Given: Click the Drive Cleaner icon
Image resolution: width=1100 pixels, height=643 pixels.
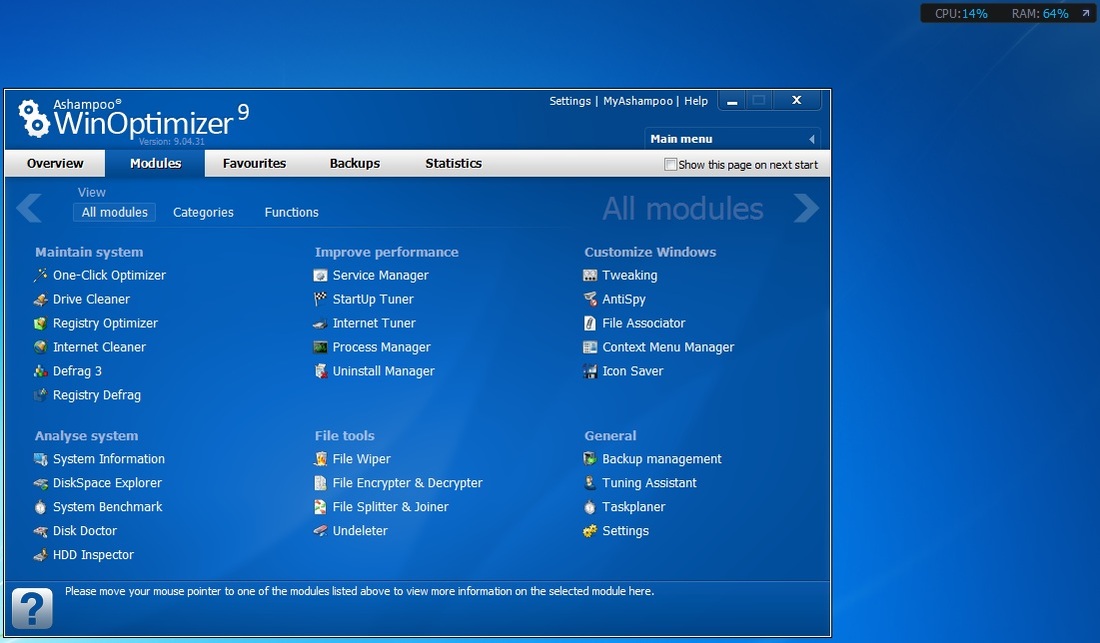Looking at the screenshot, I should 41,299.
